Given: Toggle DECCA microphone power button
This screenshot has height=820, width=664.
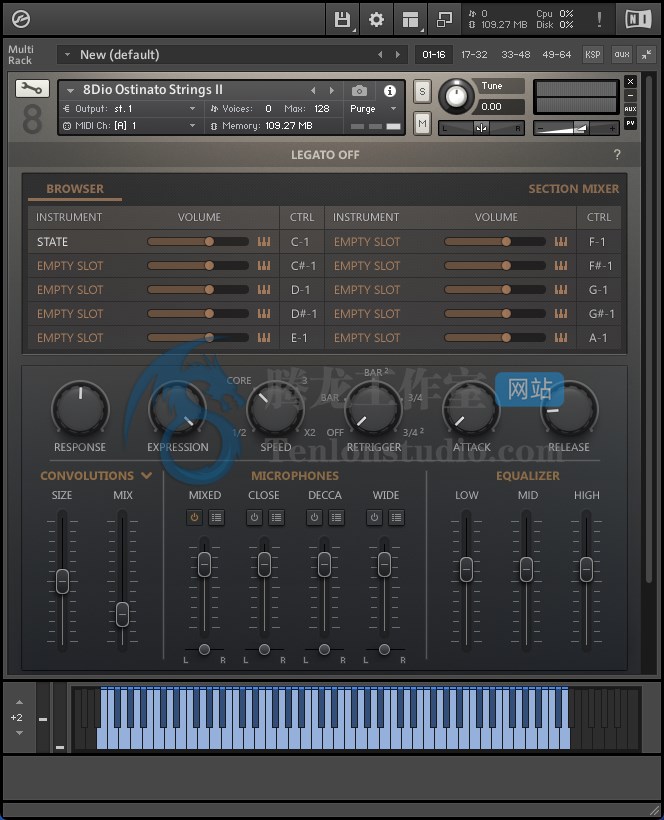Looking at the screenshot, I should (314, 518).
